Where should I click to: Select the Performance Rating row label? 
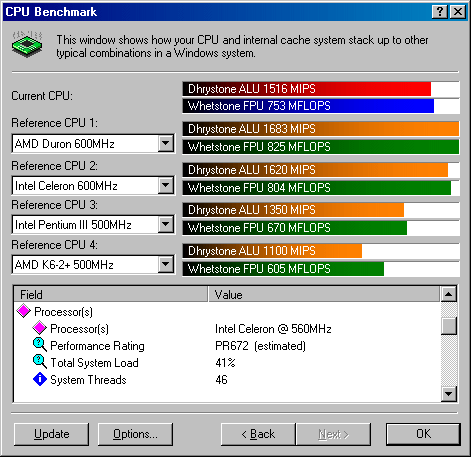tap(97, 346)
